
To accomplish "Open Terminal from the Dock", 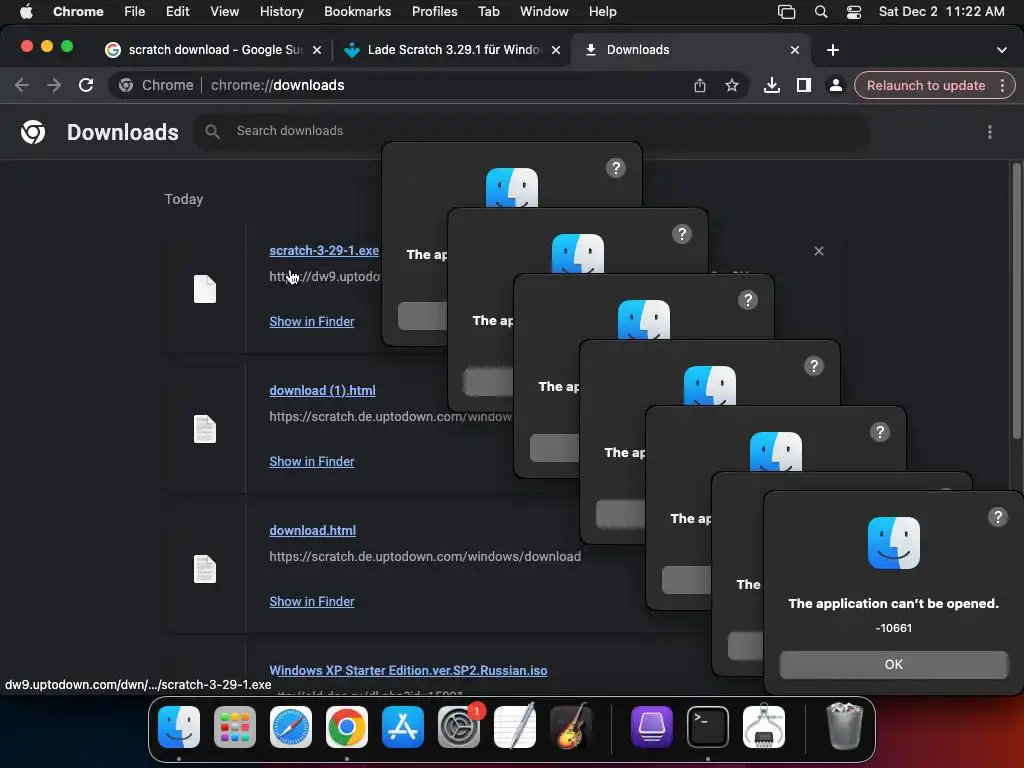I will pos(708,726).
